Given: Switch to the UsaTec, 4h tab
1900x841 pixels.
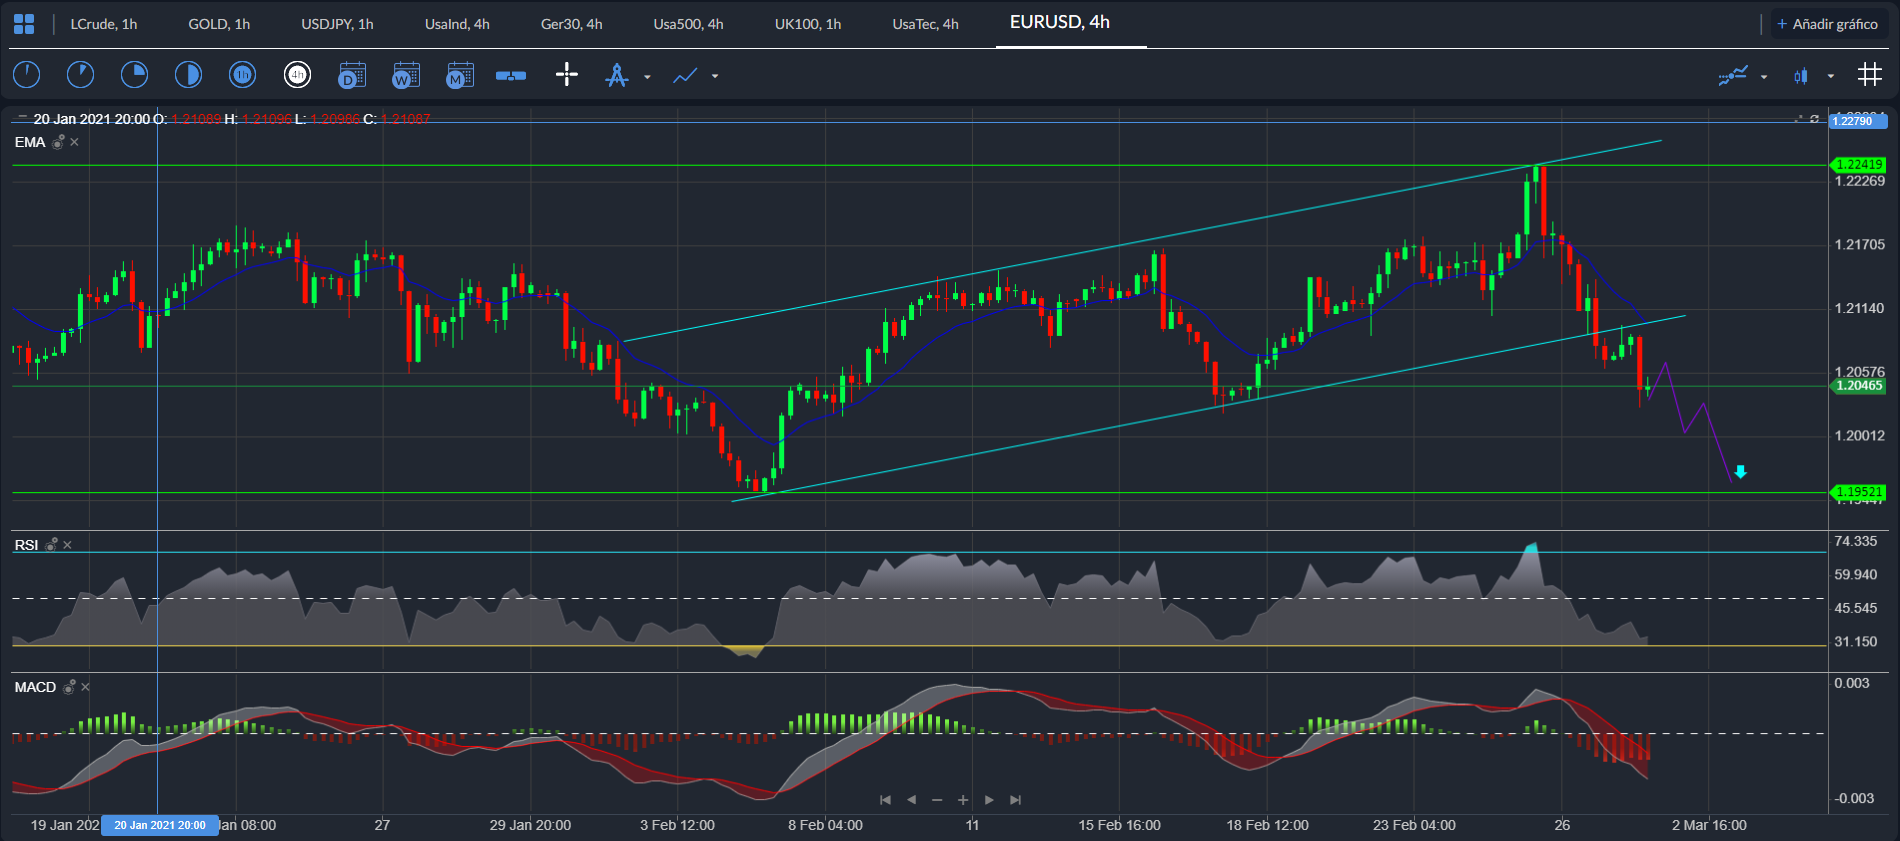Looking at the screenshot, I should point(925,24).
